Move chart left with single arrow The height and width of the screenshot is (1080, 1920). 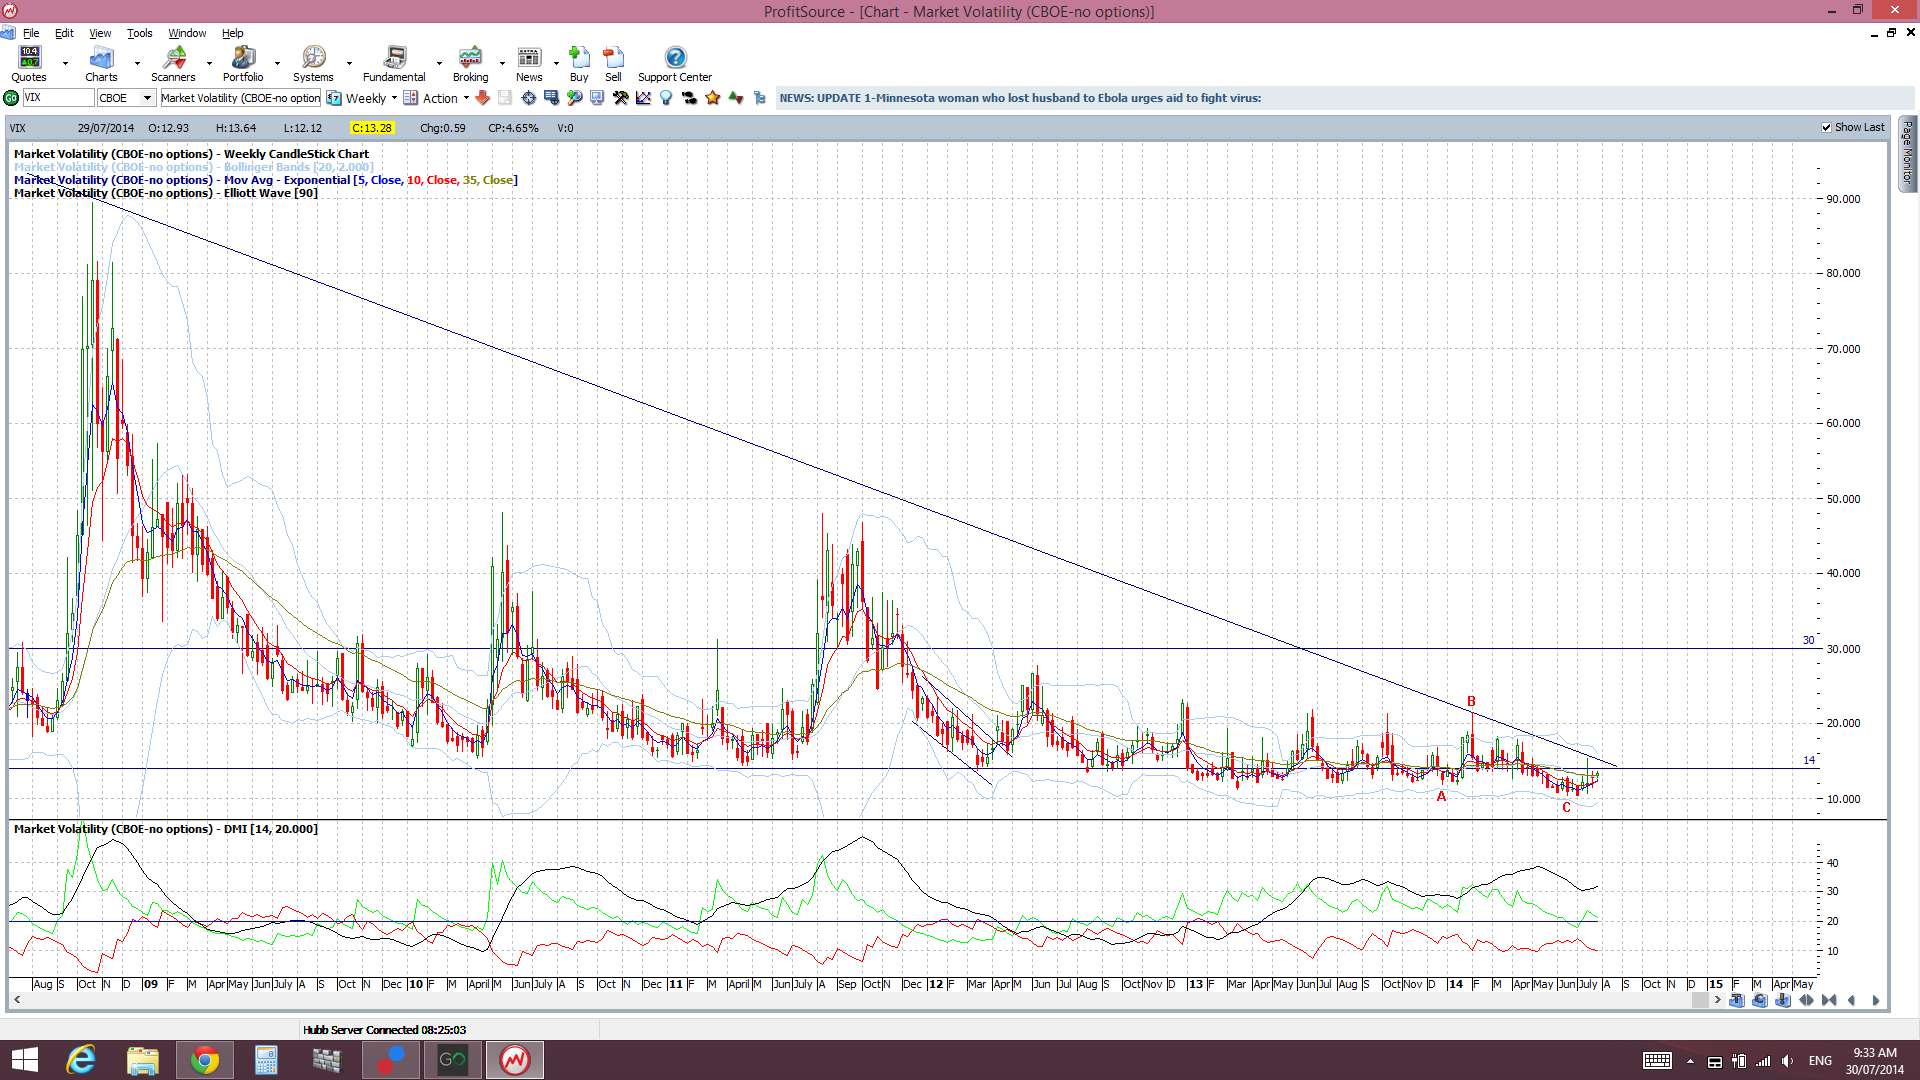click(x=1851, y=1000)
